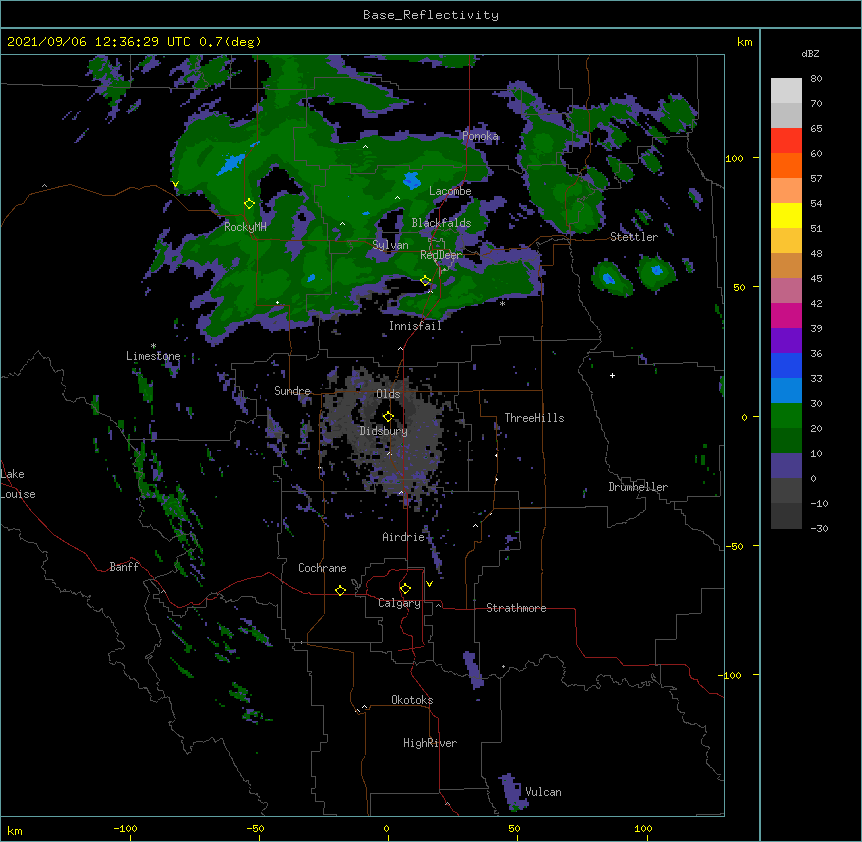Image resolution: width=862 pixels, height=842 pixels.
Task: Click the Lake Louise label
Action: [x=18, y=484]
